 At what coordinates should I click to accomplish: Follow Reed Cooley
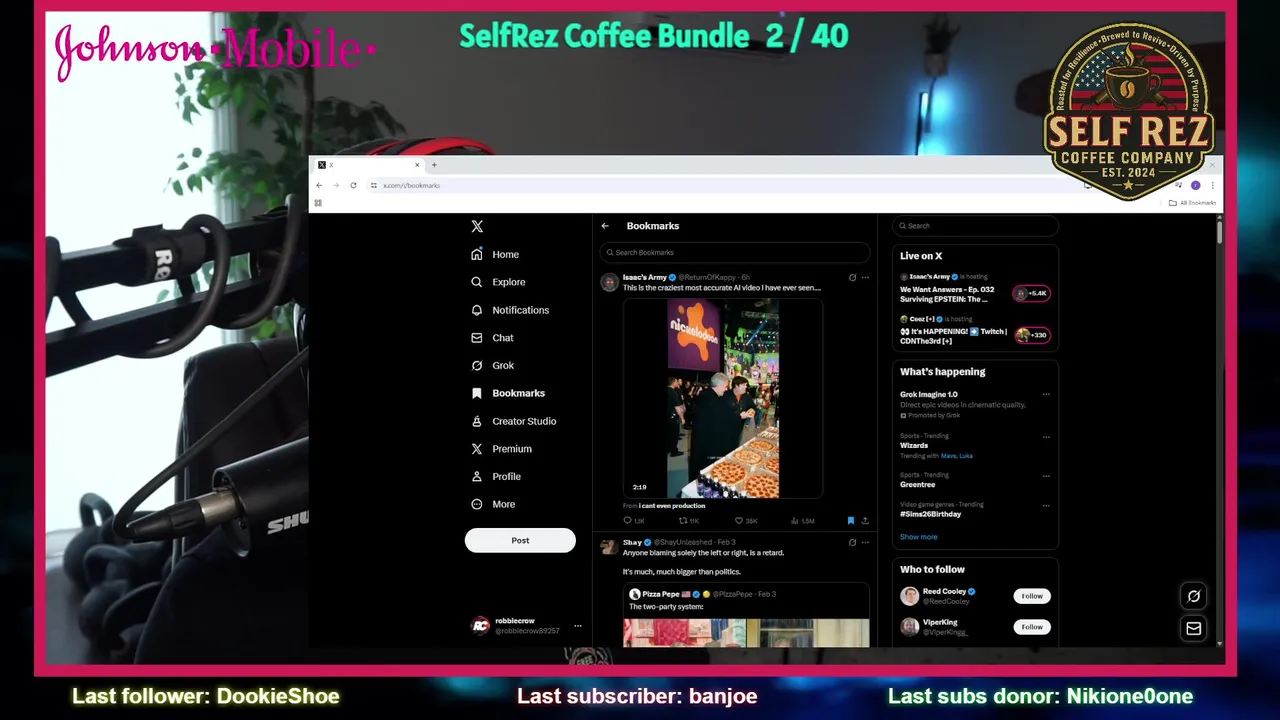pos(1032,596)
